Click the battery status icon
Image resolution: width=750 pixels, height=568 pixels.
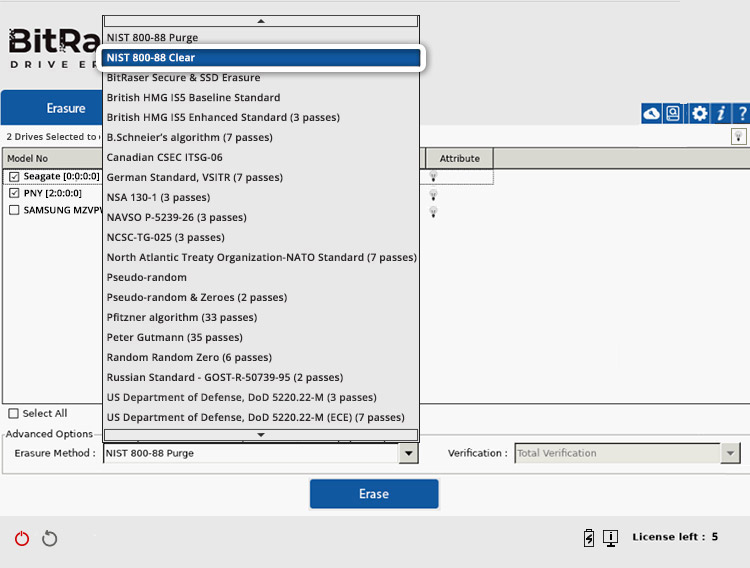pos(589,538)
